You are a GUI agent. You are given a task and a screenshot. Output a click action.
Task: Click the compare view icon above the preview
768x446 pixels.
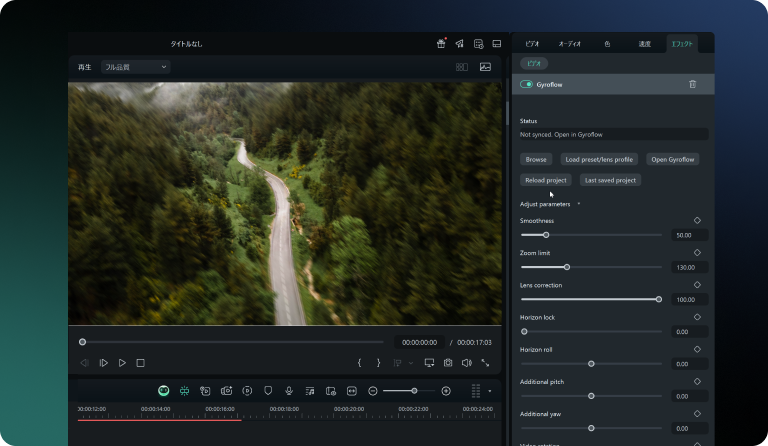[x=461, y=67]
